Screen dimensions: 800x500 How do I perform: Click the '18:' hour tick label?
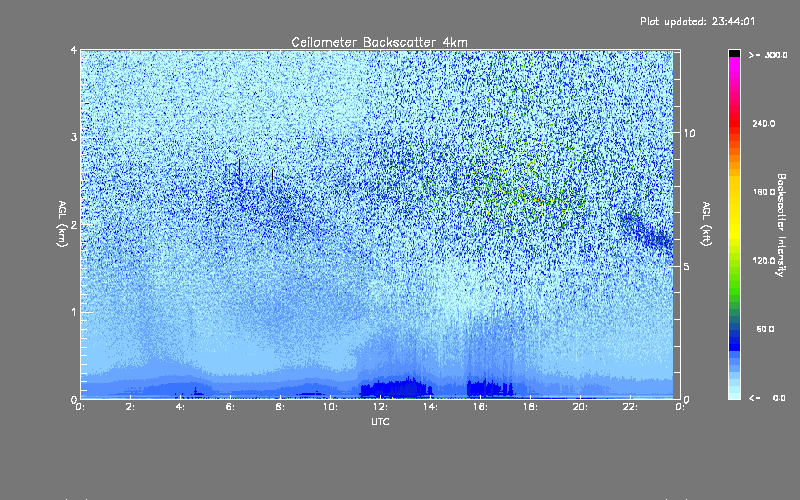click(530, 407)
